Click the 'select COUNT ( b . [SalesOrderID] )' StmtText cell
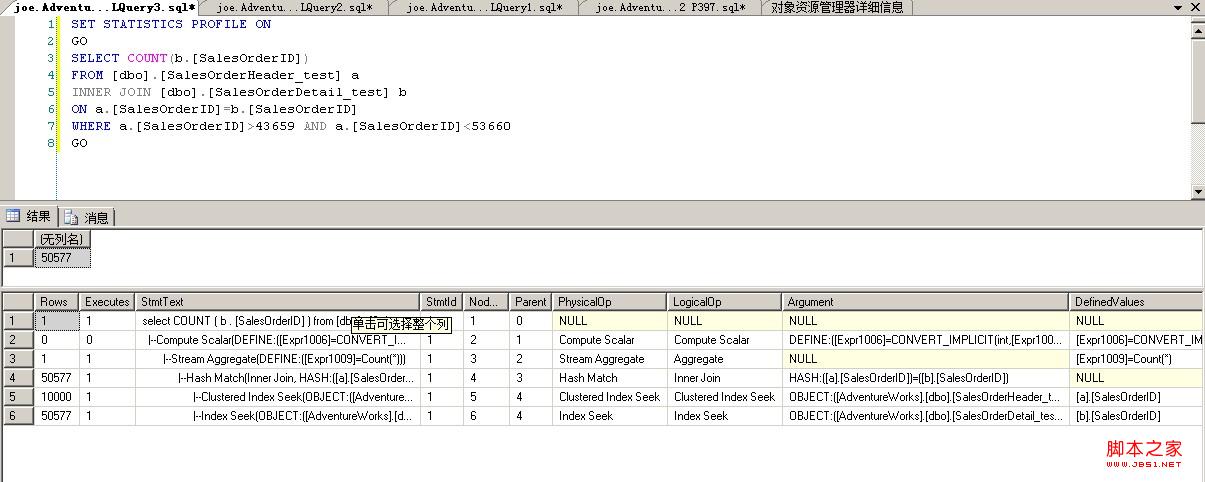 pyautogui.click(x=278, y=321)
